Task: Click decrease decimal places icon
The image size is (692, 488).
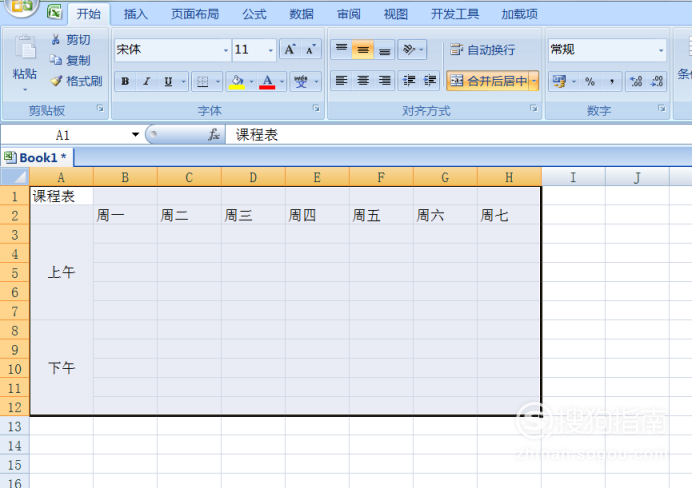Action: click(x=657, y=82)
